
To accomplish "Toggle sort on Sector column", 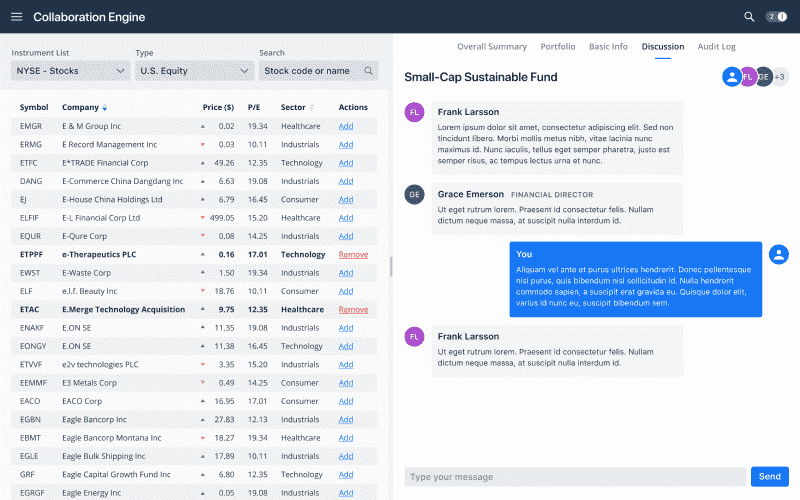I will tap(312, 108).
